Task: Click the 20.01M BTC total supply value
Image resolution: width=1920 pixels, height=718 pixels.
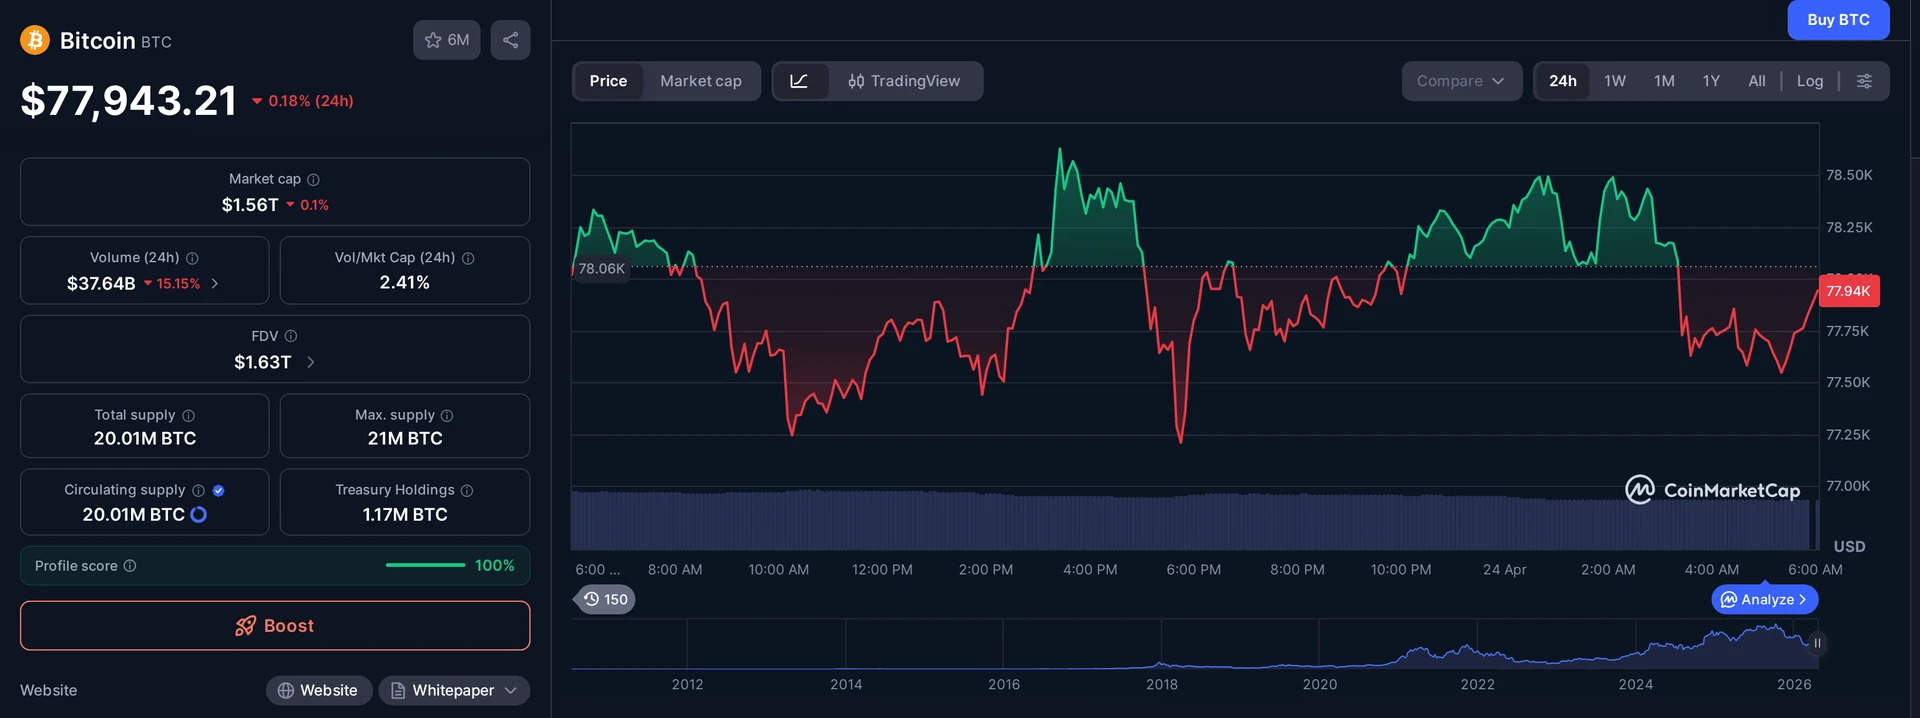Action: click(x=145, y=438)
